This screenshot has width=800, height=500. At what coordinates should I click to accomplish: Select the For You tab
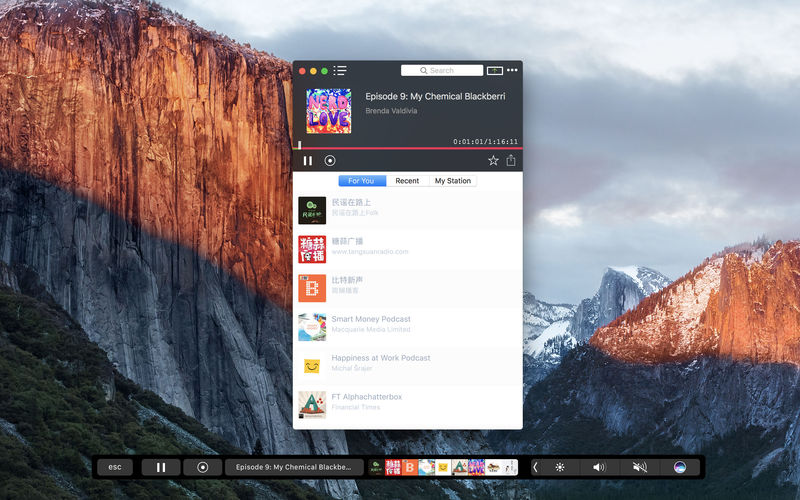[362, 181]
